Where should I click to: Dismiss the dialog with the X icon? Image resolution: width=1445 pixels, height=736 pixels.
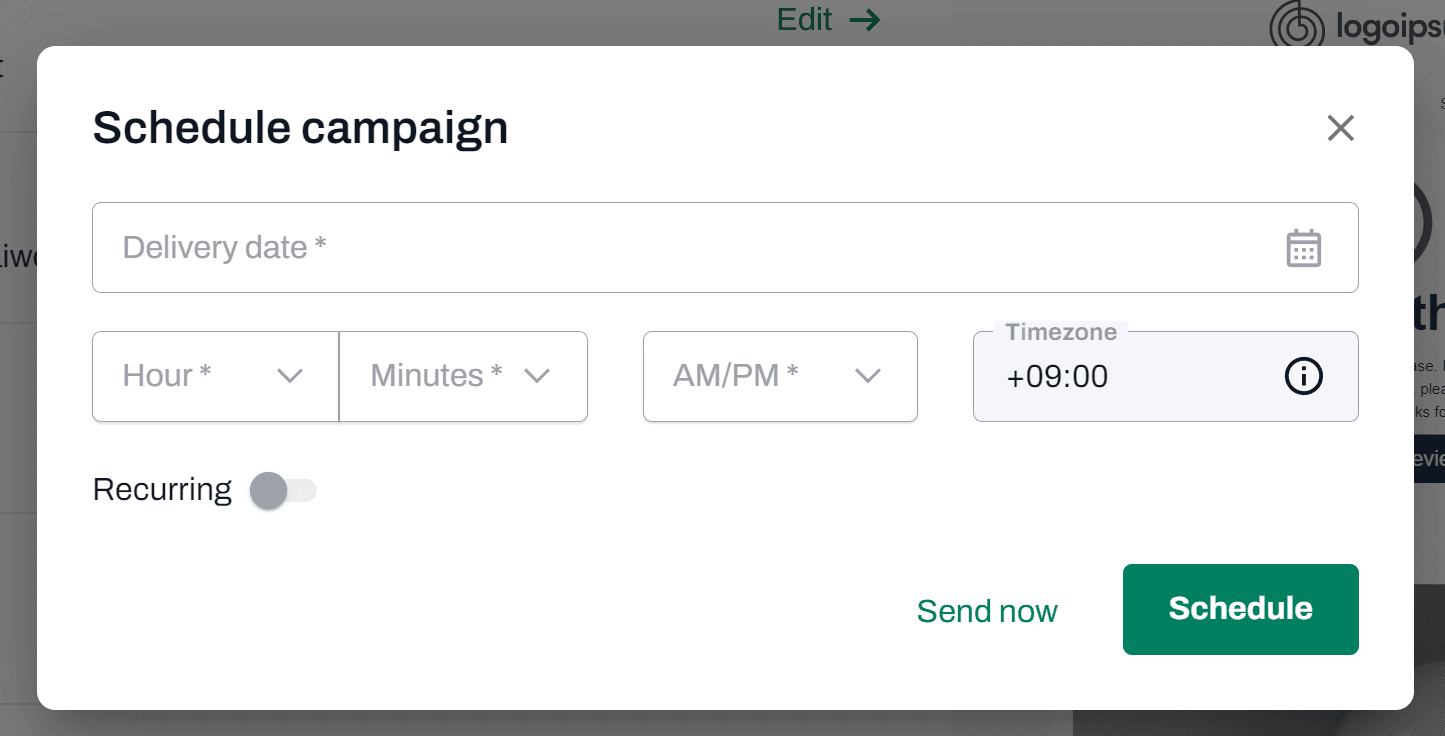point(1340,128)
